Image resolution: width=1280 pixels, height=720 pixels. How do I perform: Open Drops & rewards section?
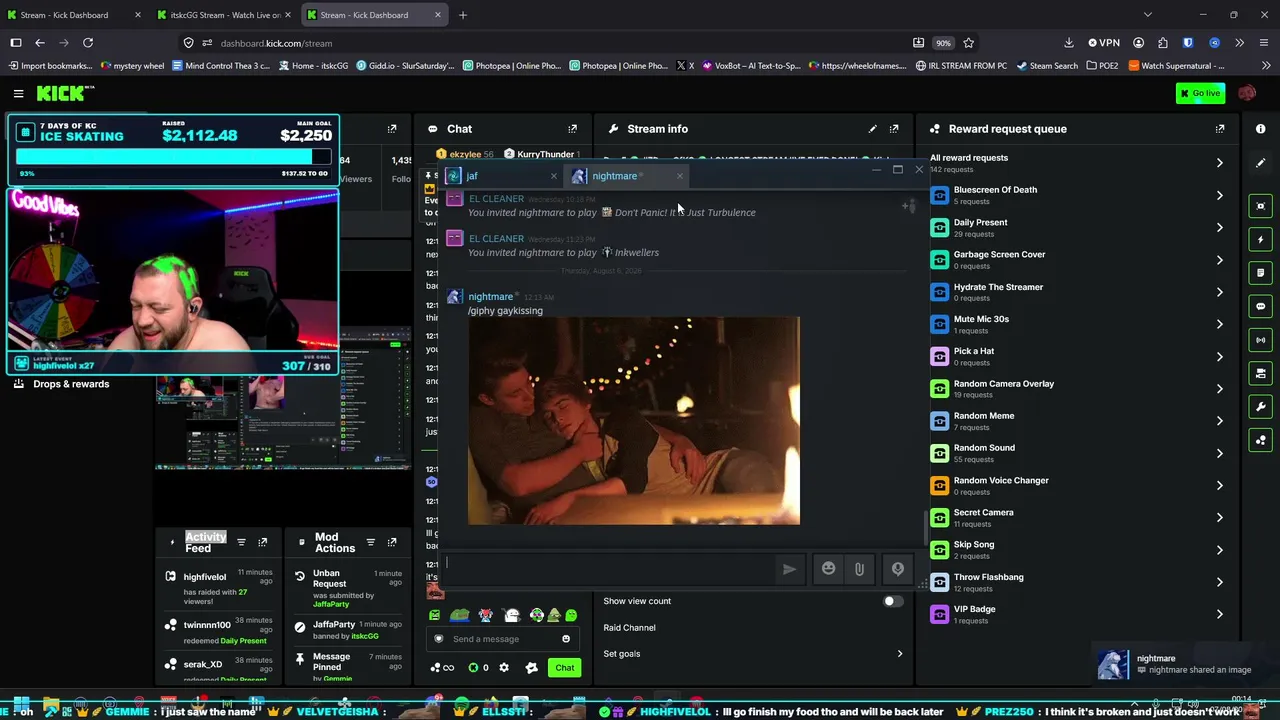click(x=61, y=384)
